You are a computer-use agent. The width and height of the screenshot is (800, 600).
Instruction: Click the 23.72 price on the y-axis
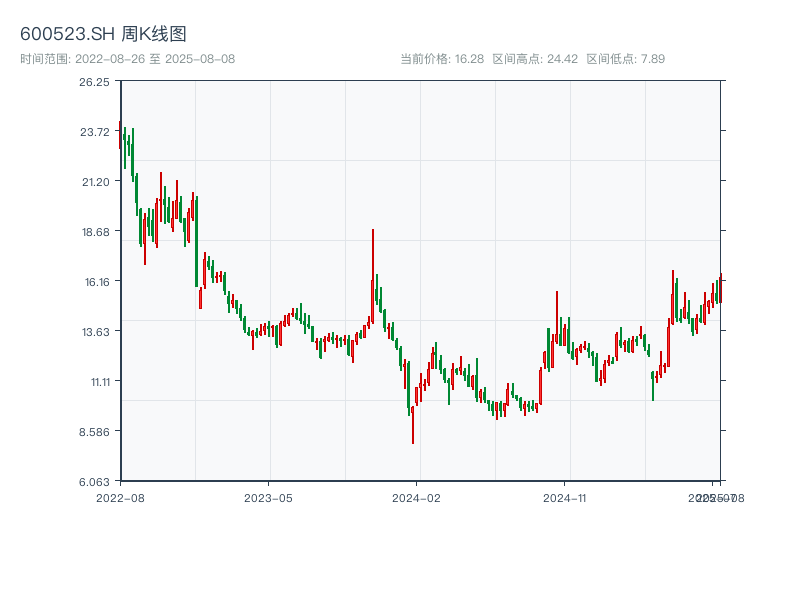pos(94,132)
